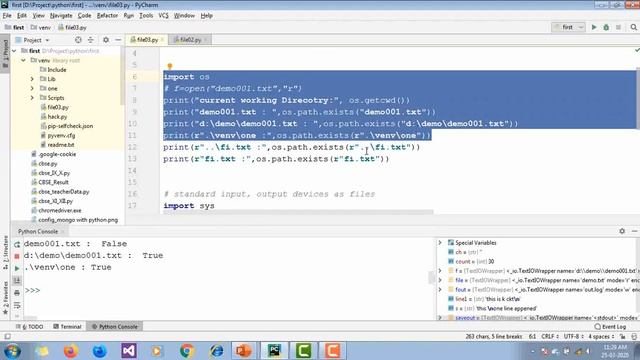Open Search Everywhere magnifier icon
640x360 pixels.
click(633, 27)
